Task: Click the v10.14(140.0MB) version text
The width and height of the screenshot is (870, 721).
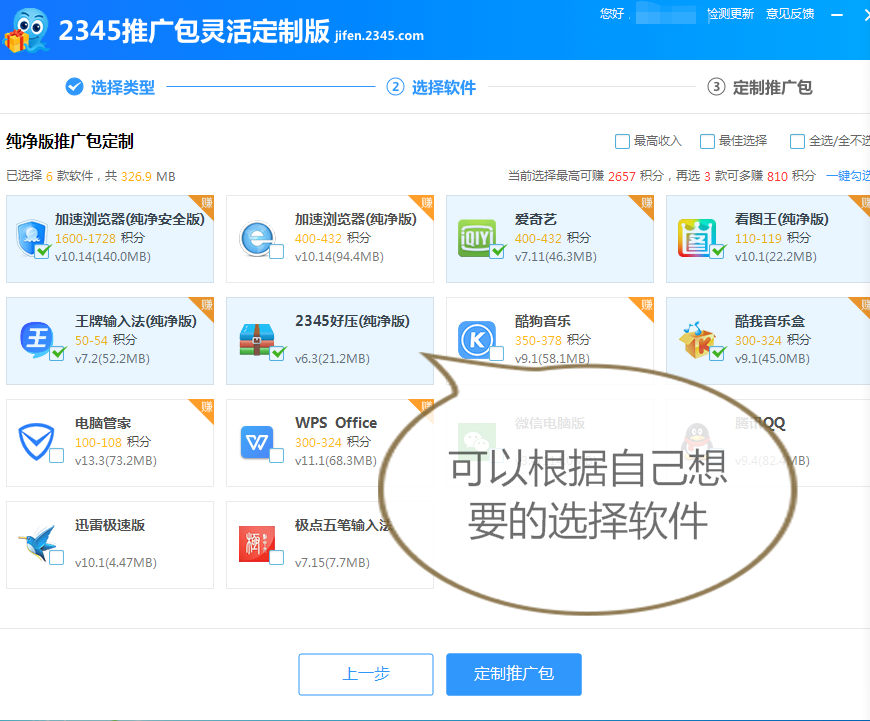Action: tap(103, 256)
